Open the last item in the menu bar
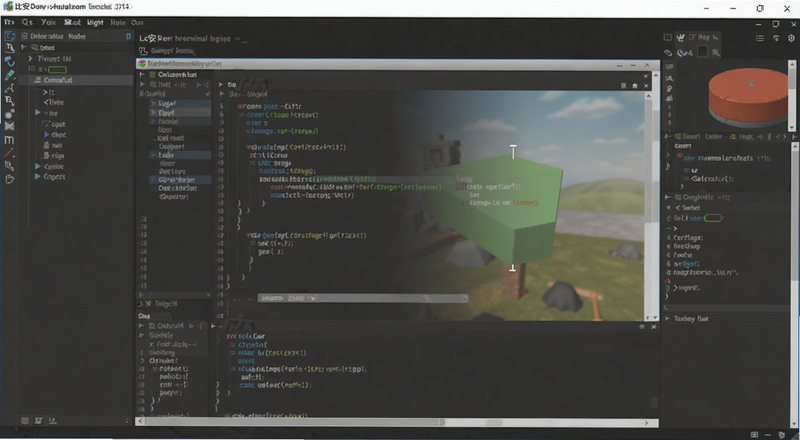The width and height of the screenshot is (800, 440). pos(137,22)
